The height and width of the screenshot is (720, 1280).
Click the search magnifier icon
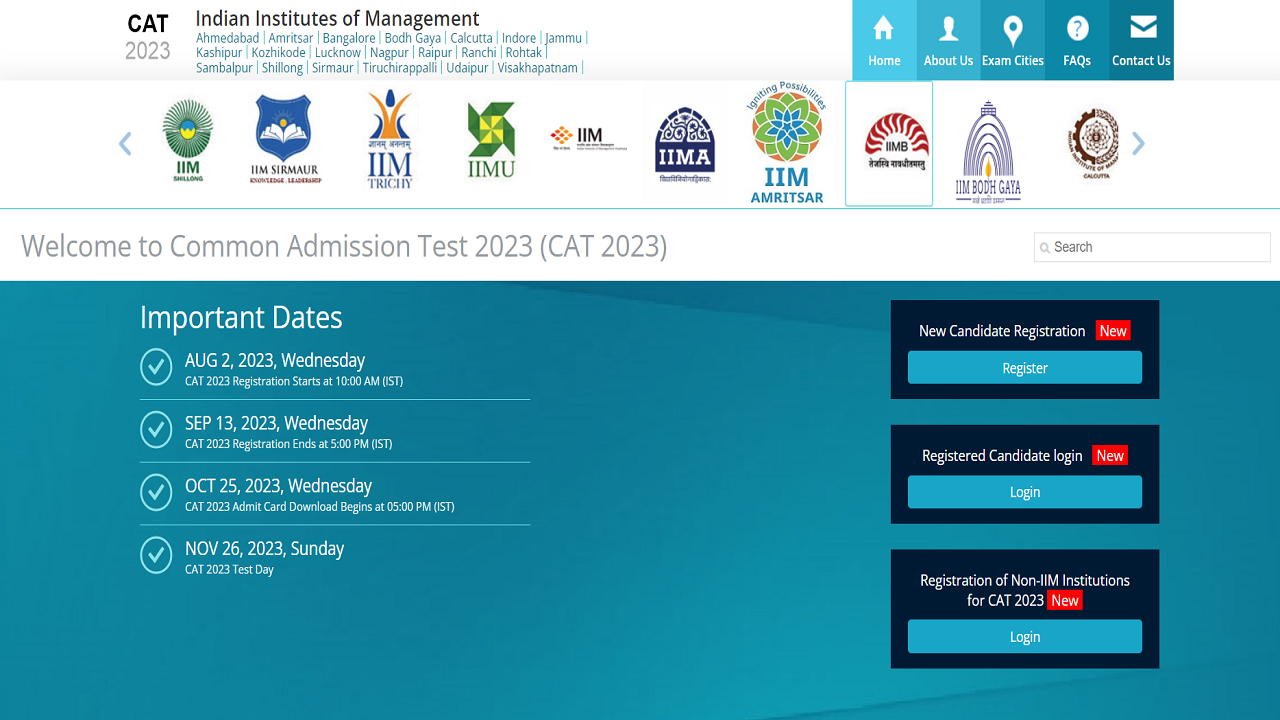(x=1046, y=247)
